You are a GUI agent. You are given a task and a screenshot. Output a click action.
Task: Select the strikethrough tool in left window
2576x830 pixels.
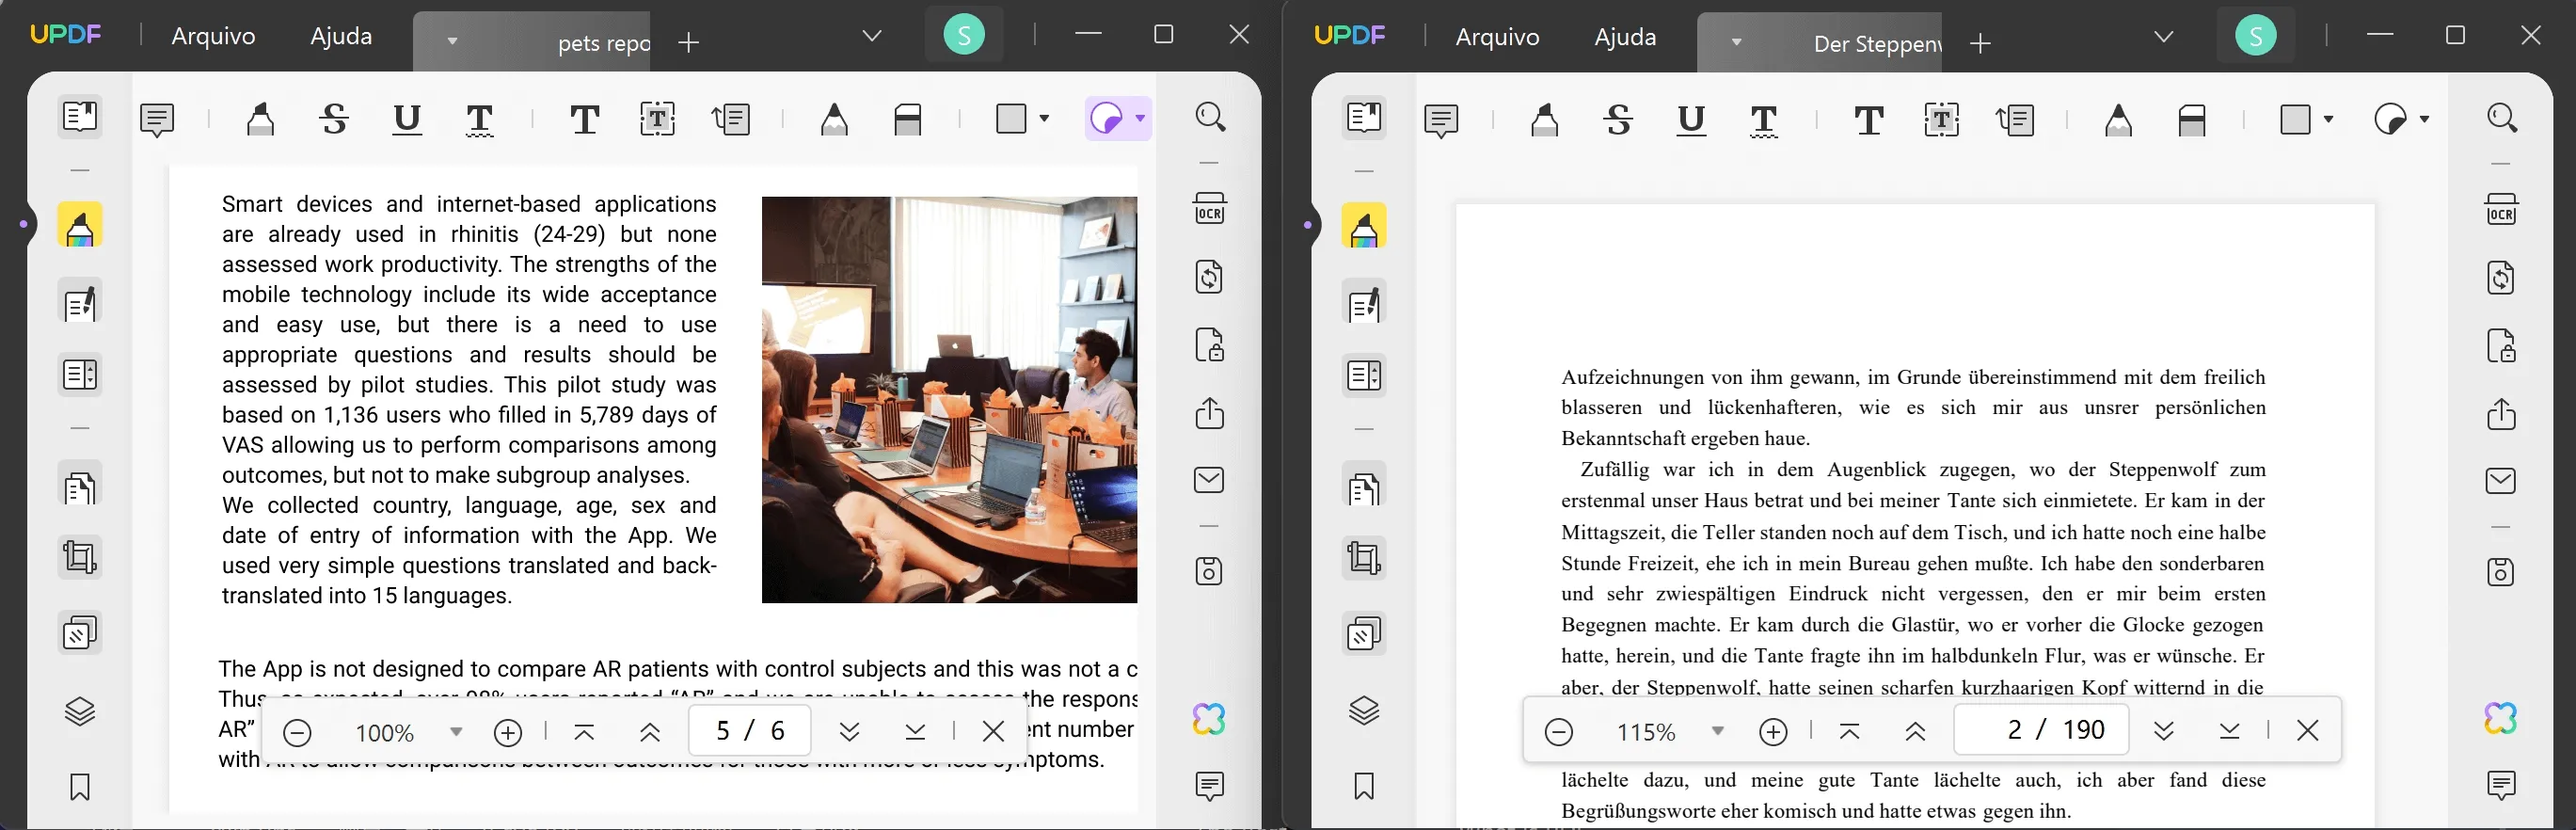click(334, 120)
